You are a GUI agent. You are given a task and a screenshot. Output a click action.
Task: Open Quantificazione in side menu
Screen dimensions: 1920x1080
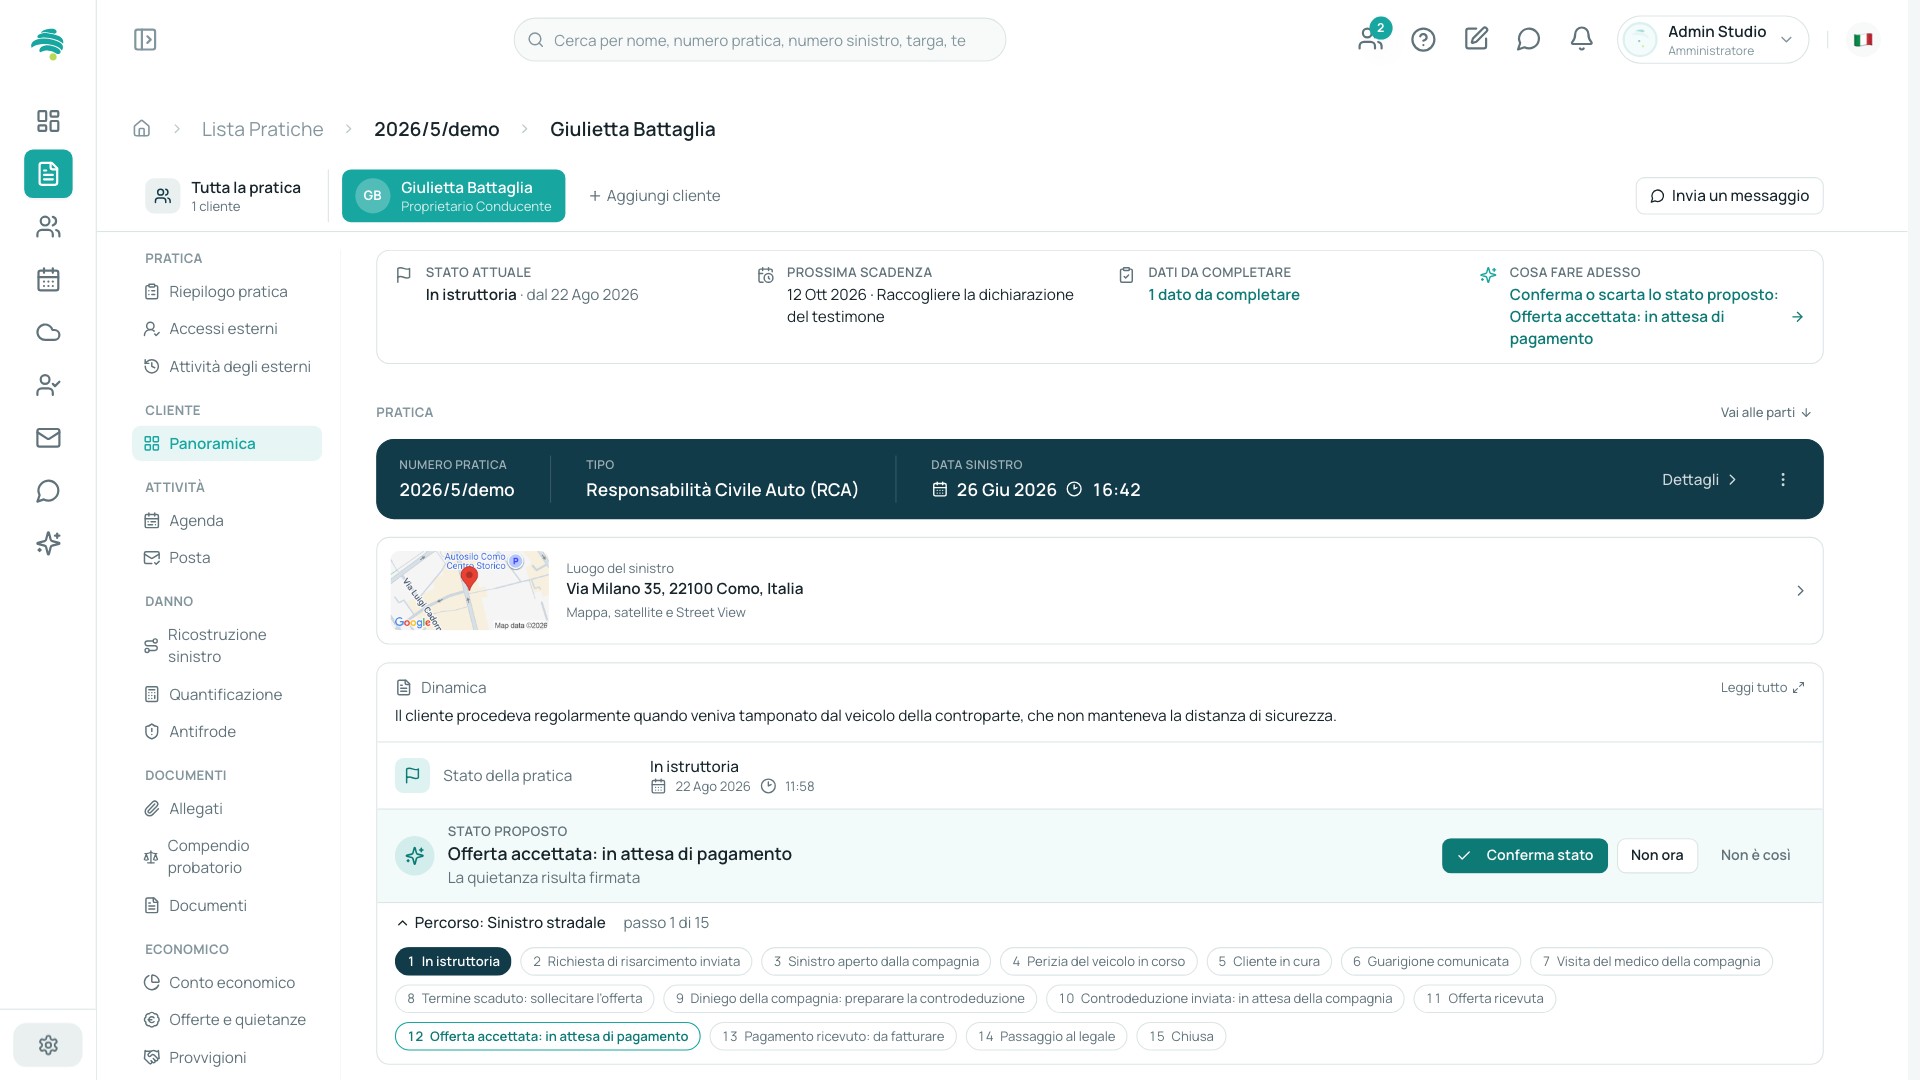pos(227,695)
